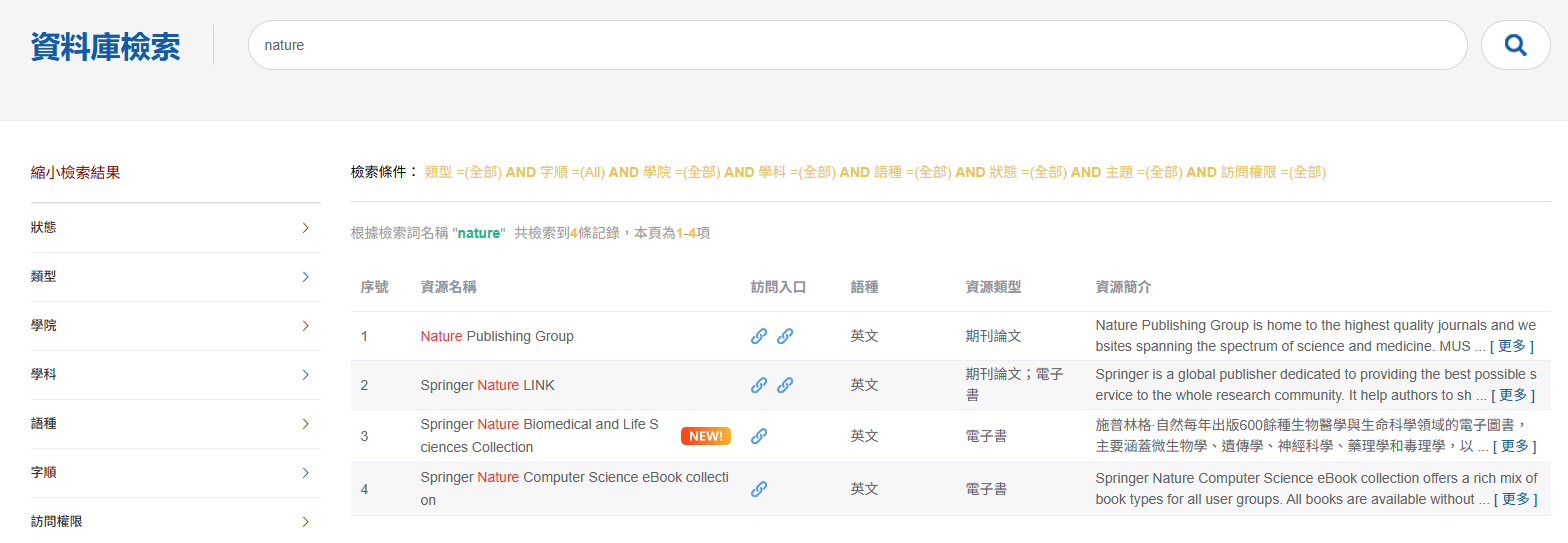The width and height of the screenshot is (1568, 543).
Task: Click the 縮小檢索結果 heading
Action: (x=76, y=173)
